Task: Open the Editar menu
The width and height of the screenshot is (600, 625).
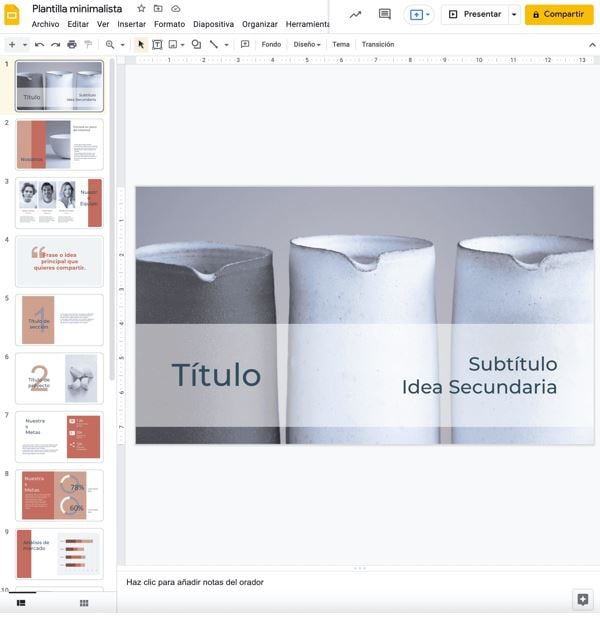Action: coord(78,24)
